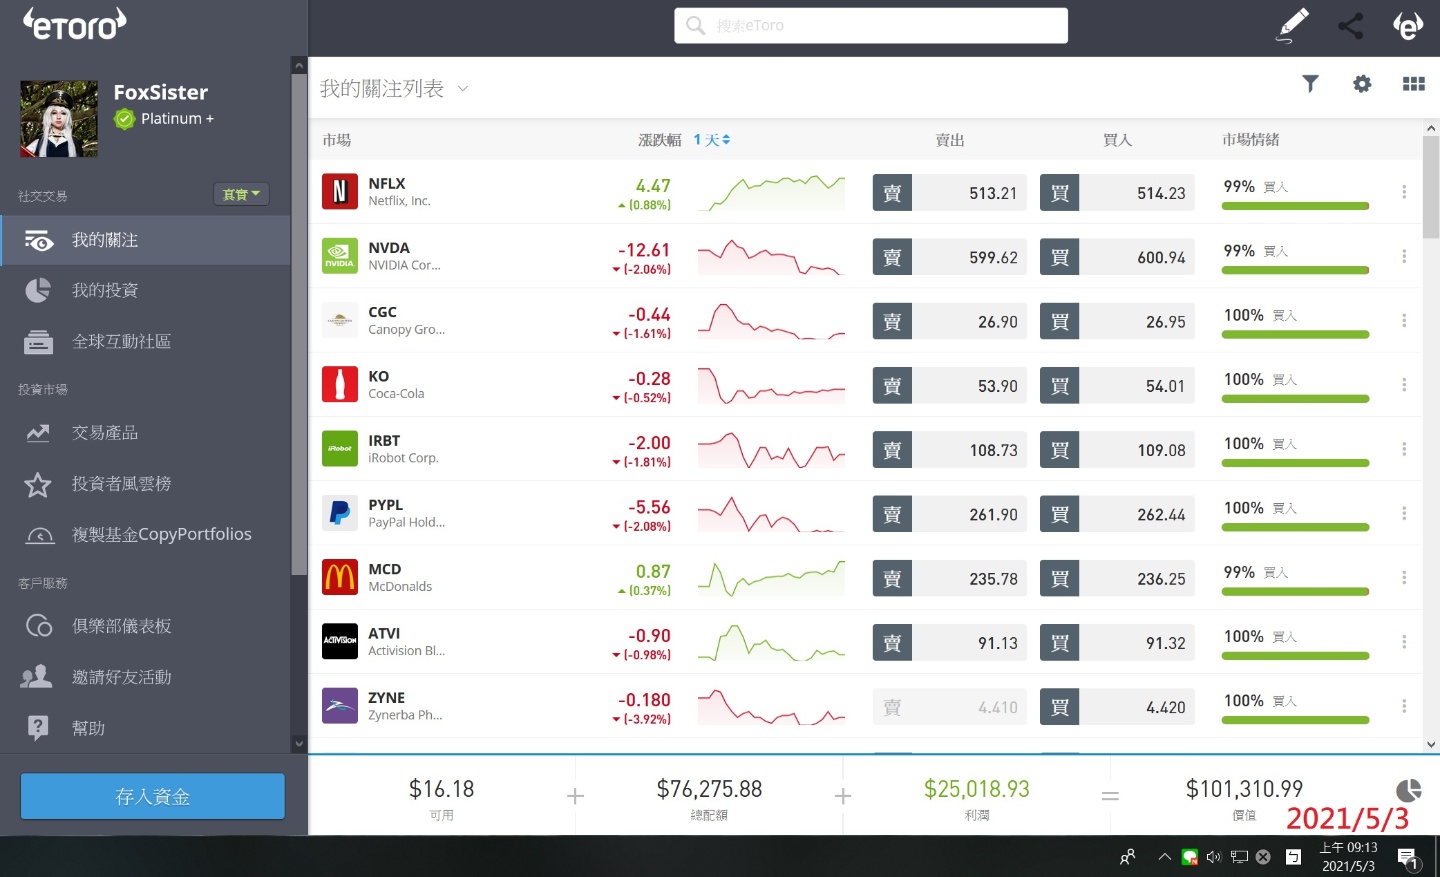Viewport: 1440px width, 877px height.
Task: Click sell button for MCD at 235.78
Action: pos(949,579)
